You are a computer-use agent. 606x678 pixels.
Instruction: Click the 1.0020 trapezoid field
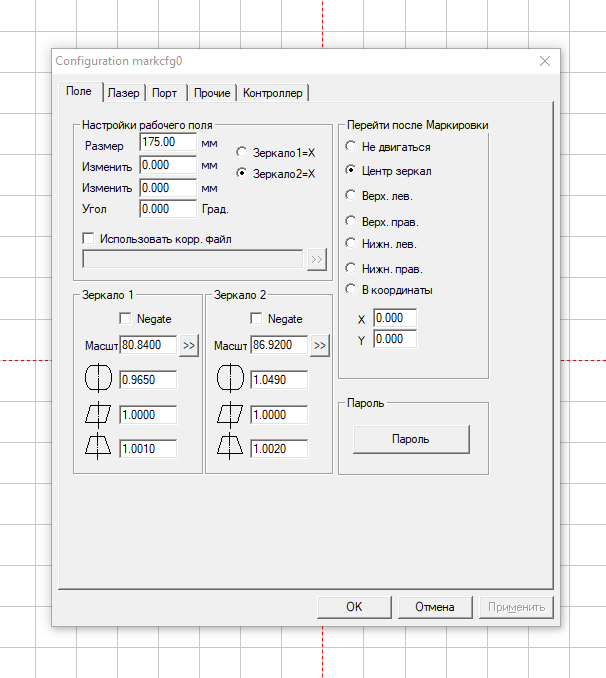(279, 448)
